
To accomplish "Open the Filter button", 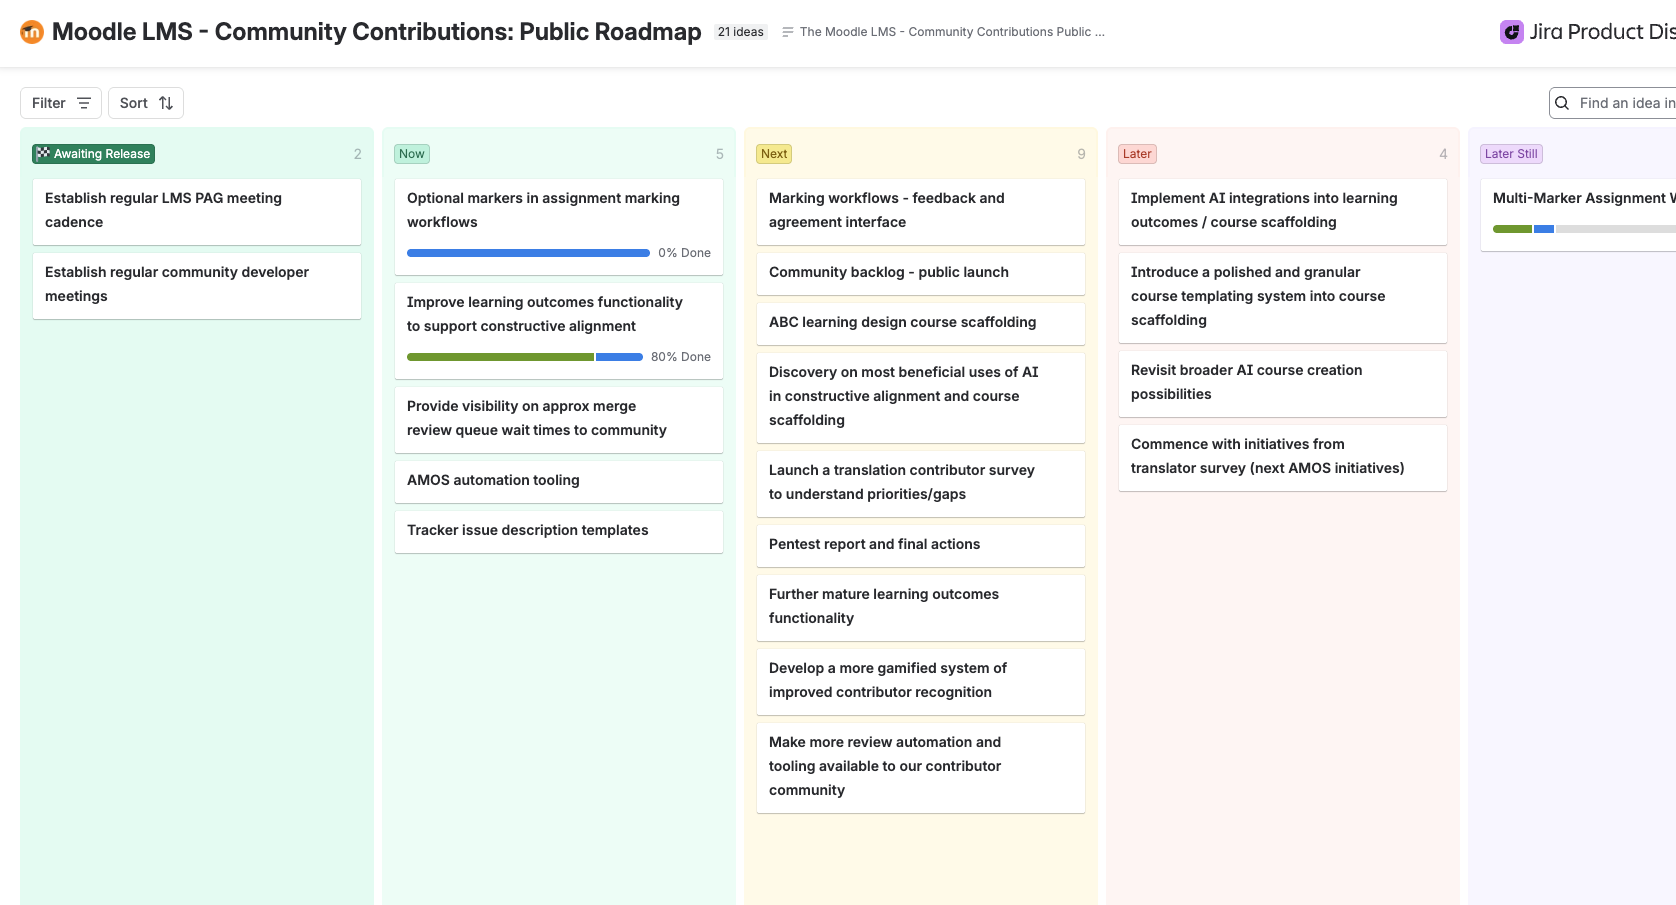I will [61, 103].
